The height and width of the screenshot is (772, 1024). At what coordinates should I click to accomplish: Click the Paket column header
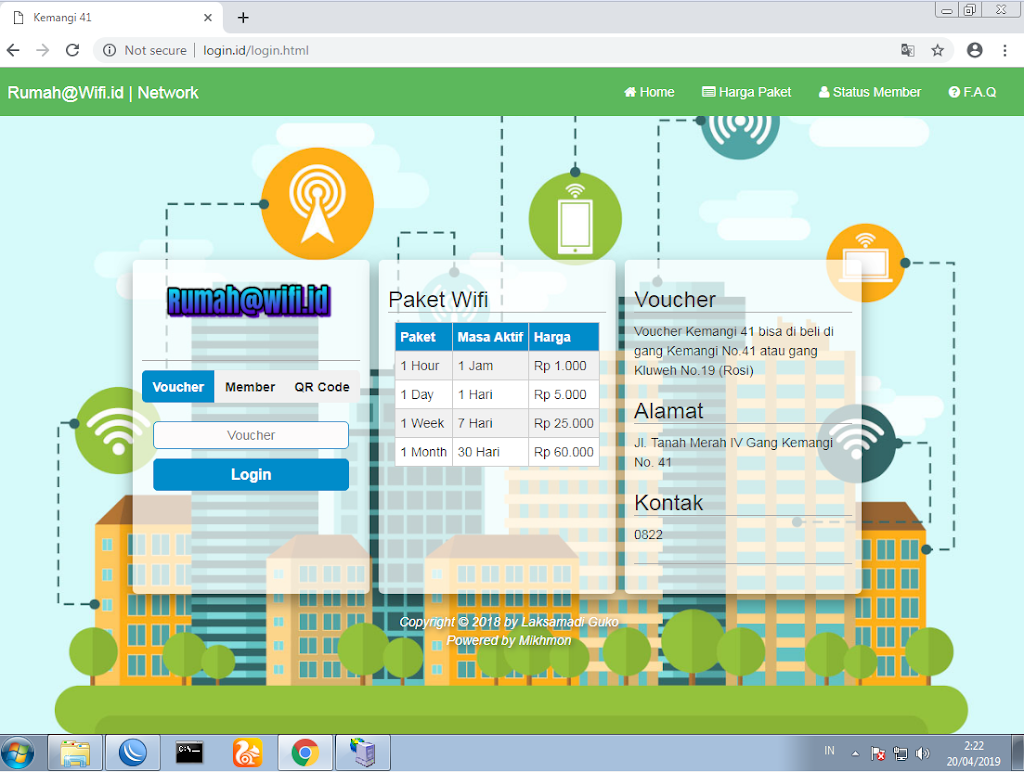click(423, 337)
